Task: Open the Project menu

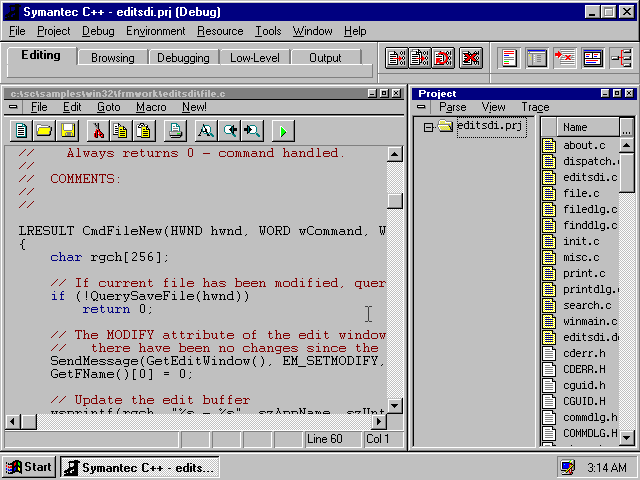Action: (53, 31)
